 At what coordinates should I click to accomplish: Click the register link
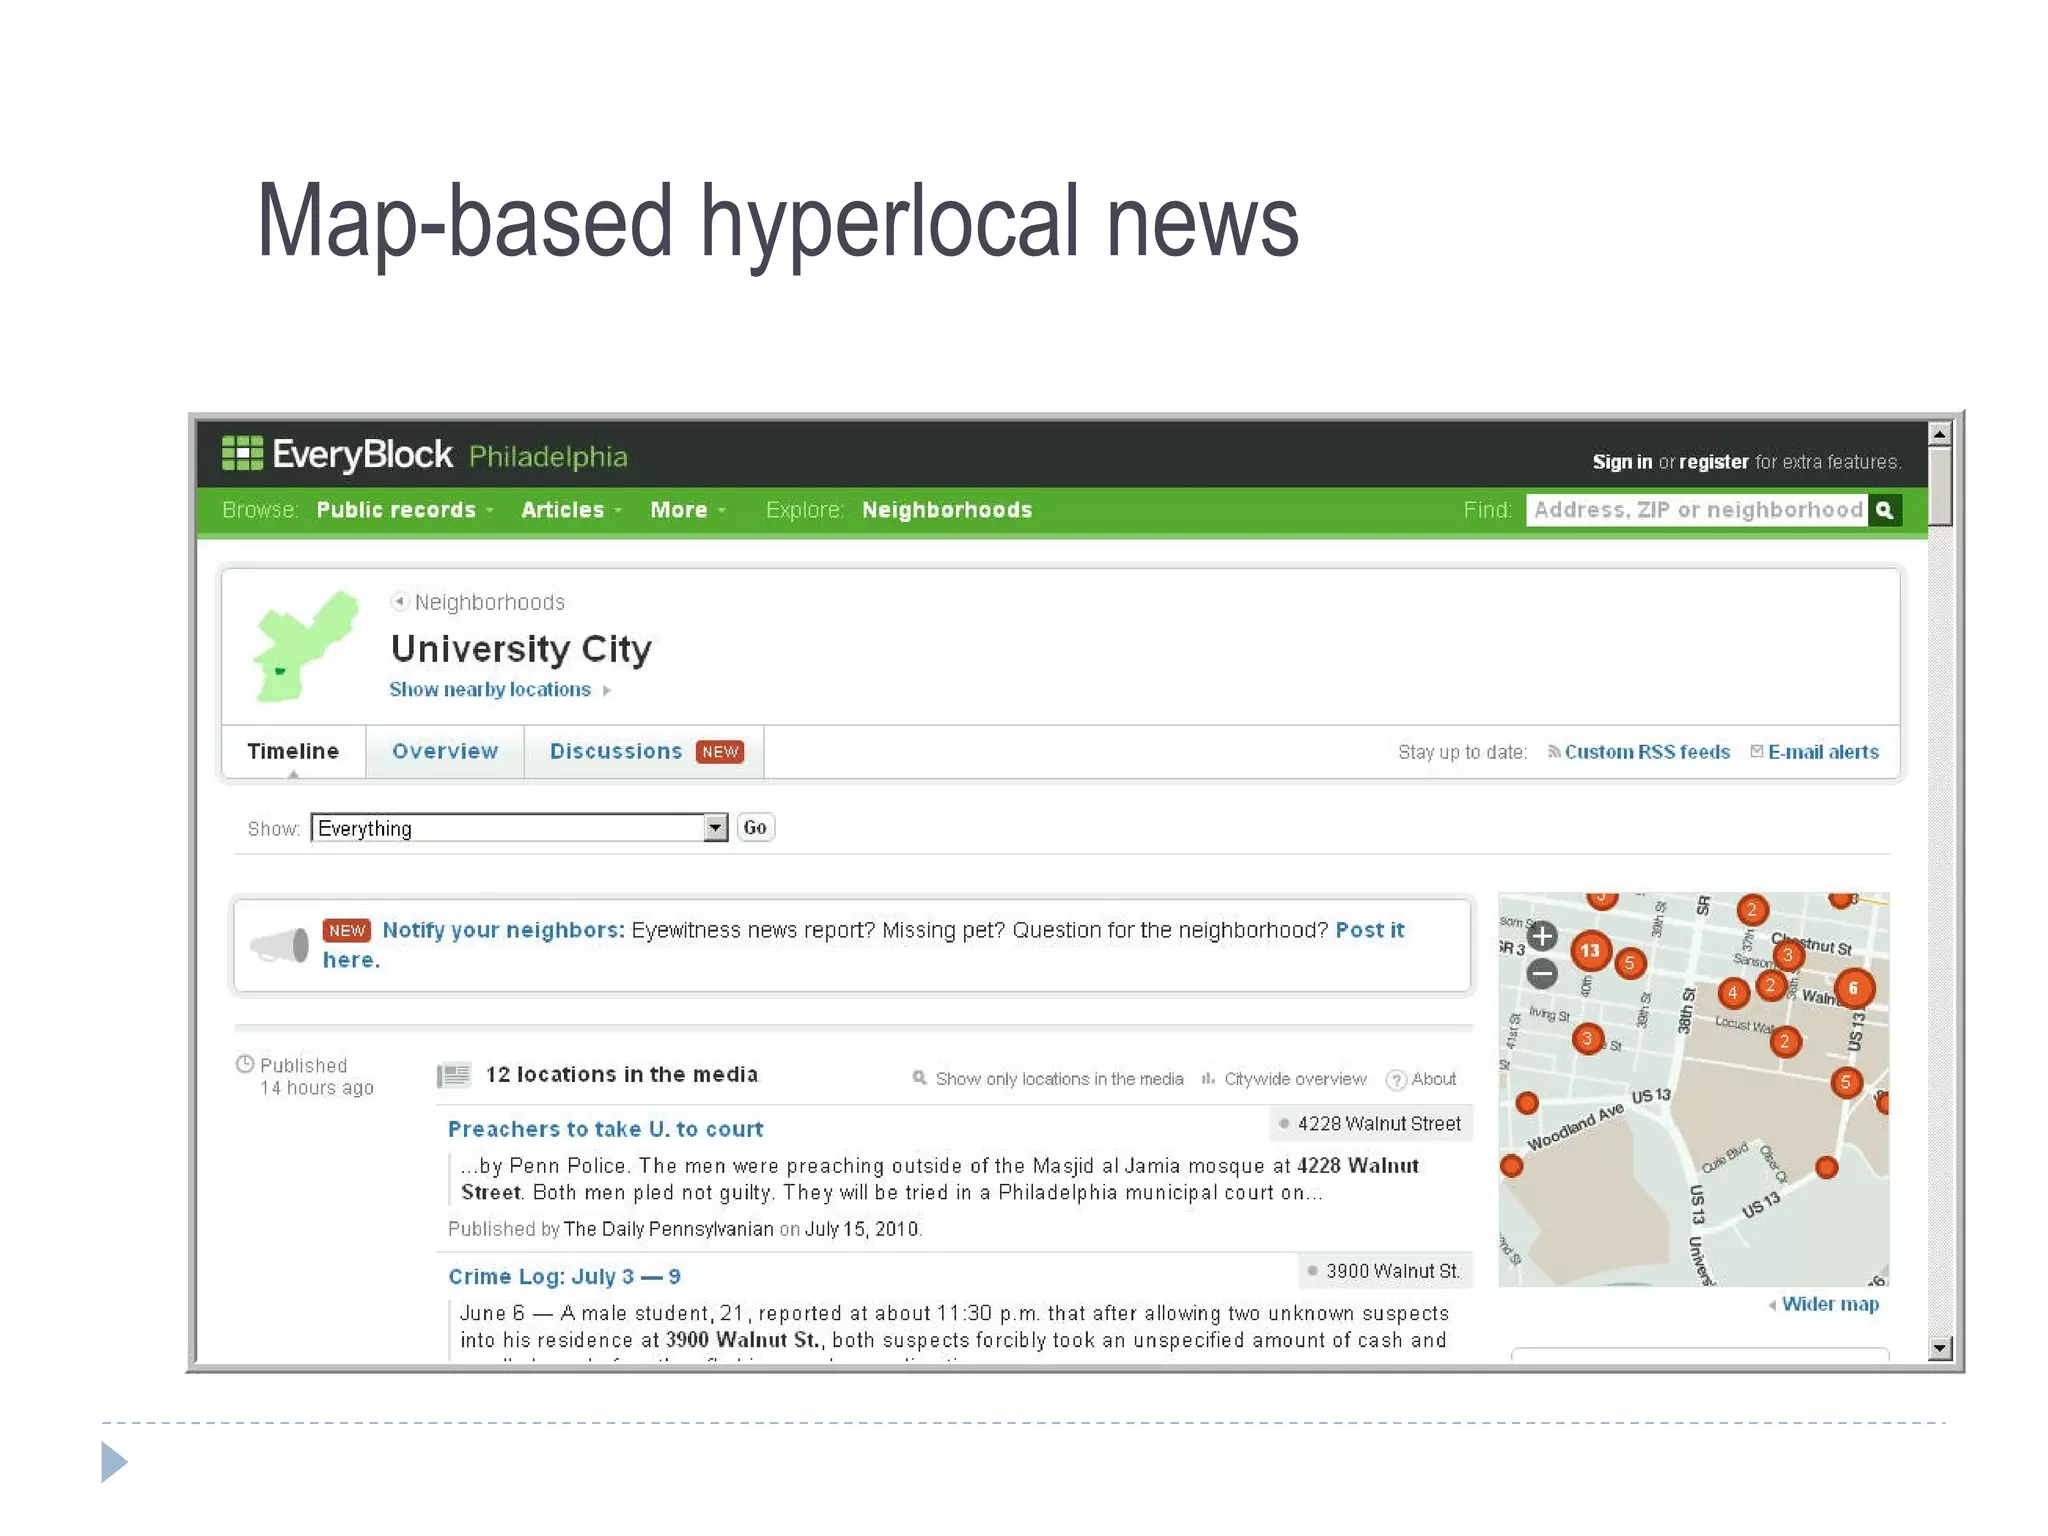1714,462
